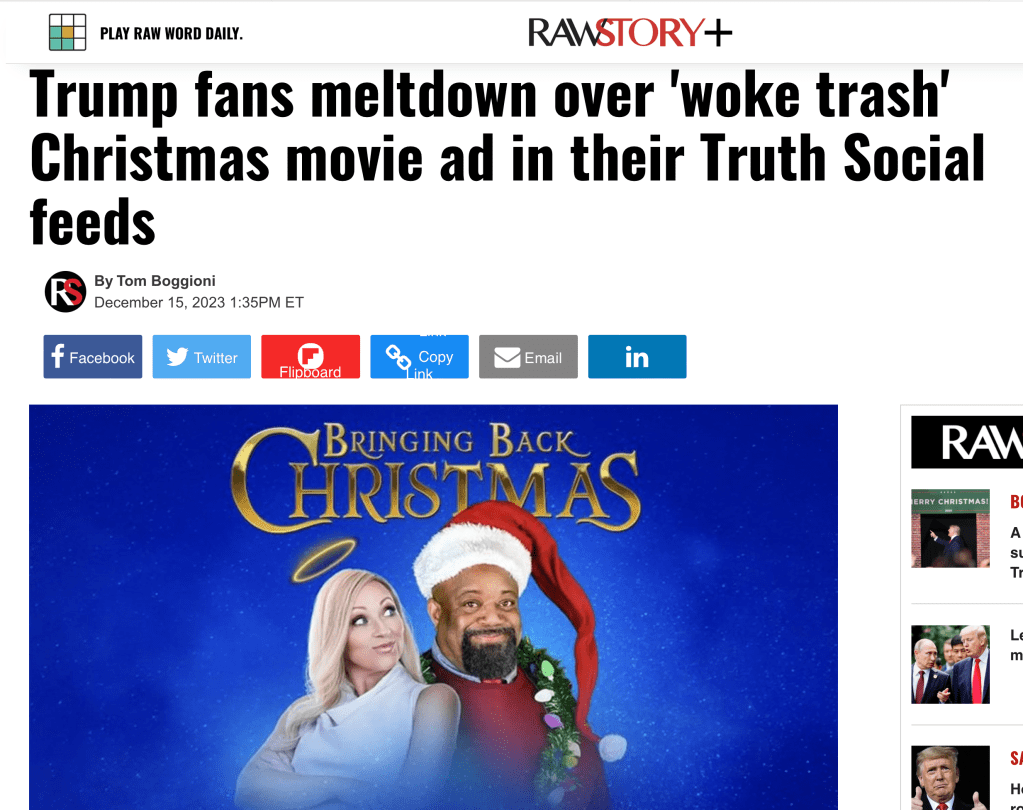Open the Merry Christmas rally thumbnail in the sidebar
Image resolution: width=1023 pixels, height=810 pixels.
pyautogui.click(x=951, y=528)
